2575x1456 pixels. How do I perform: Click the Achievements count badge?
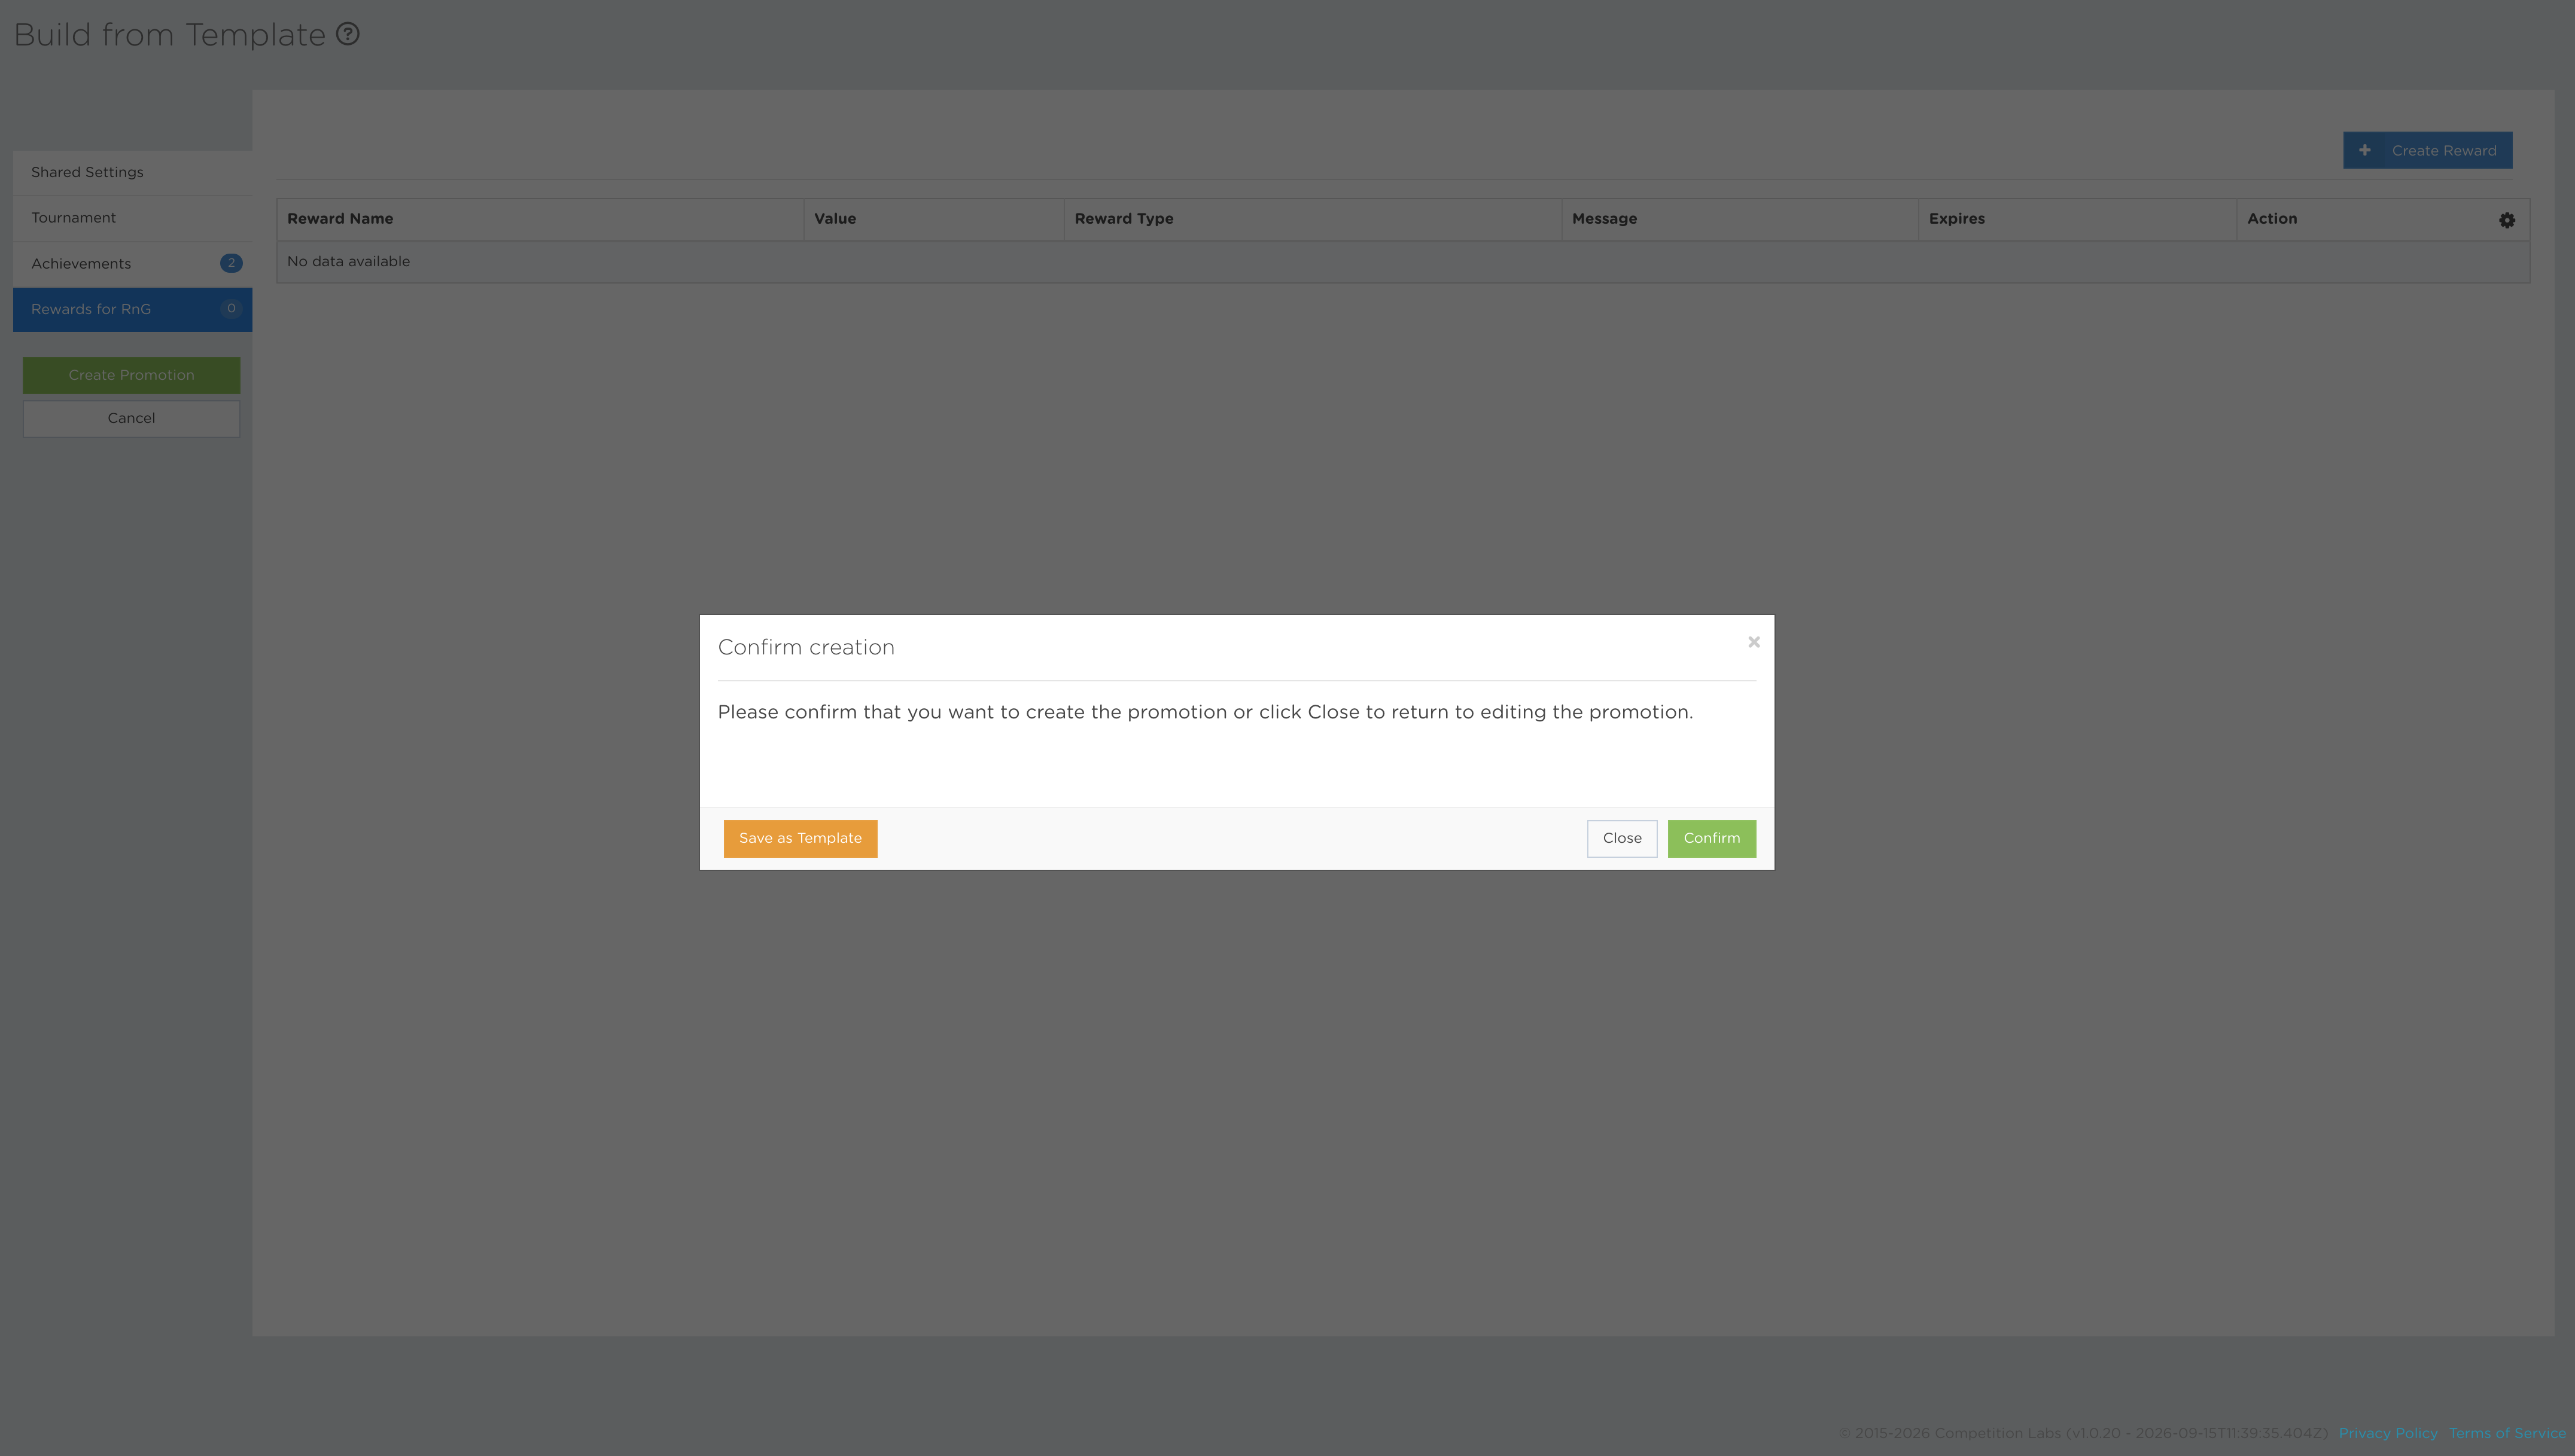pyautogui.click(x=231, y=263)
